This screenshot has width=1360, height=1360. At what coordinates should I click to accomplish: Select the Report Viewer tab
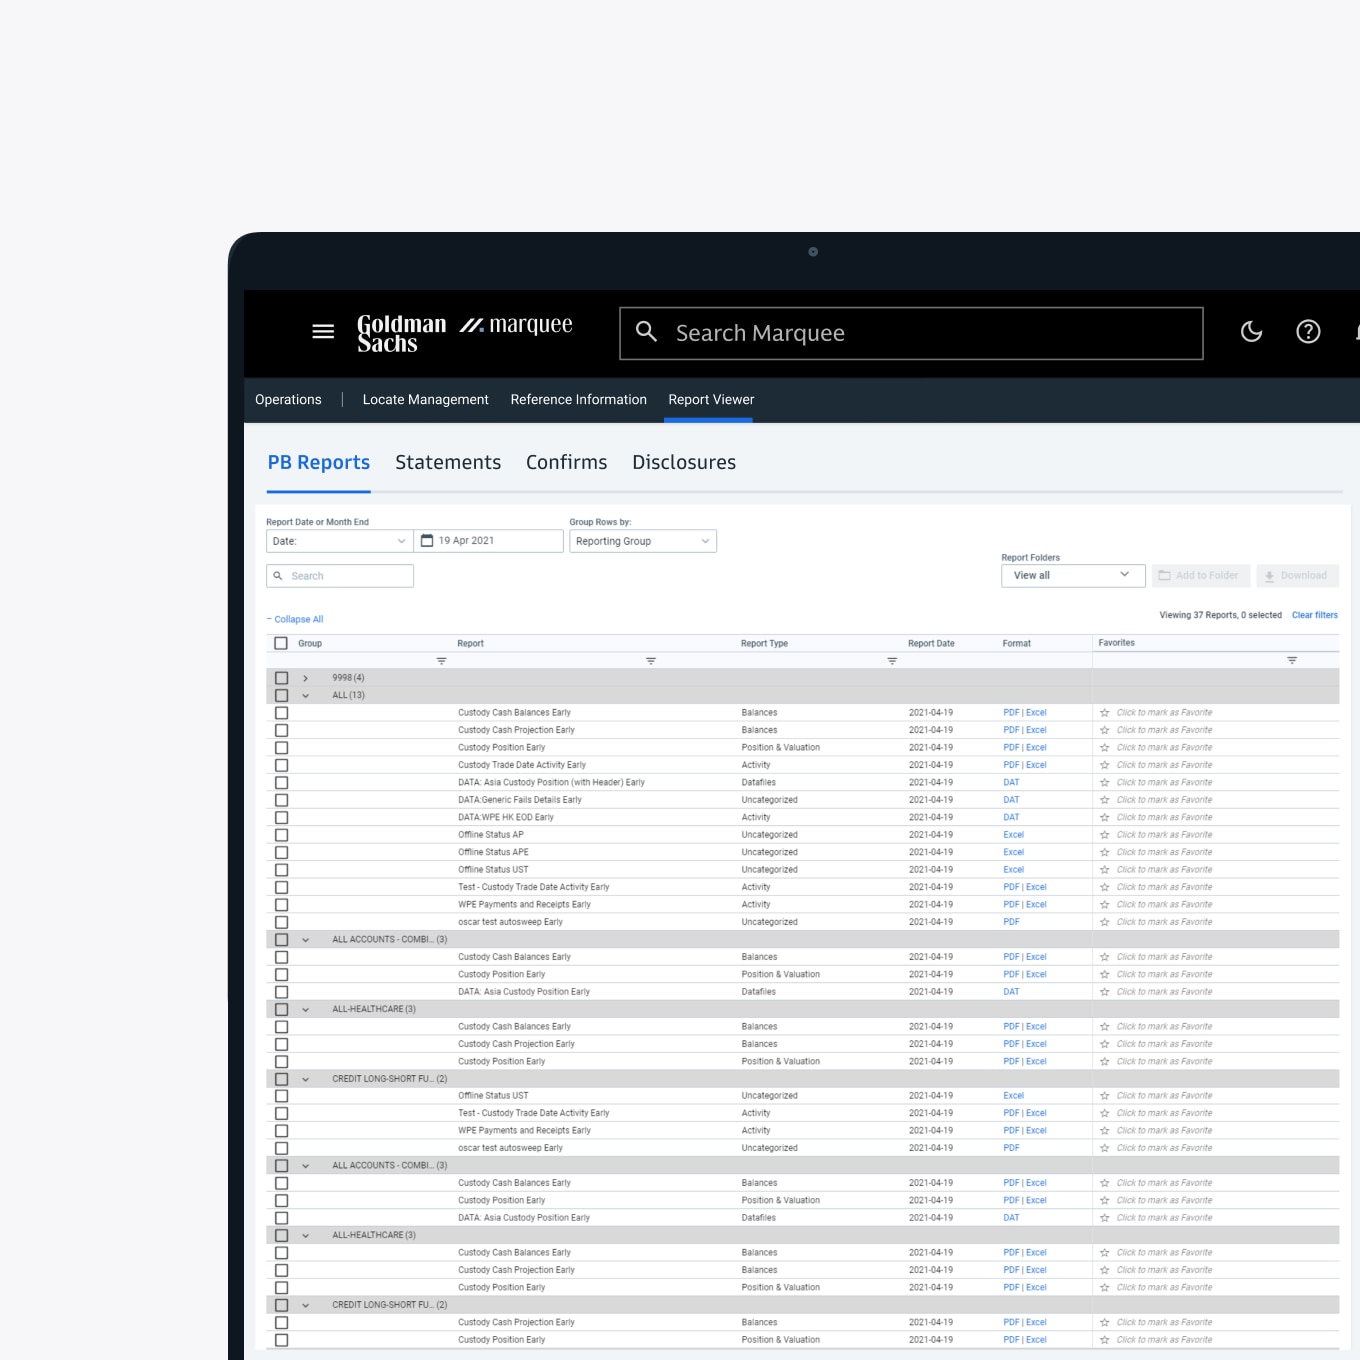pos(711,400)
